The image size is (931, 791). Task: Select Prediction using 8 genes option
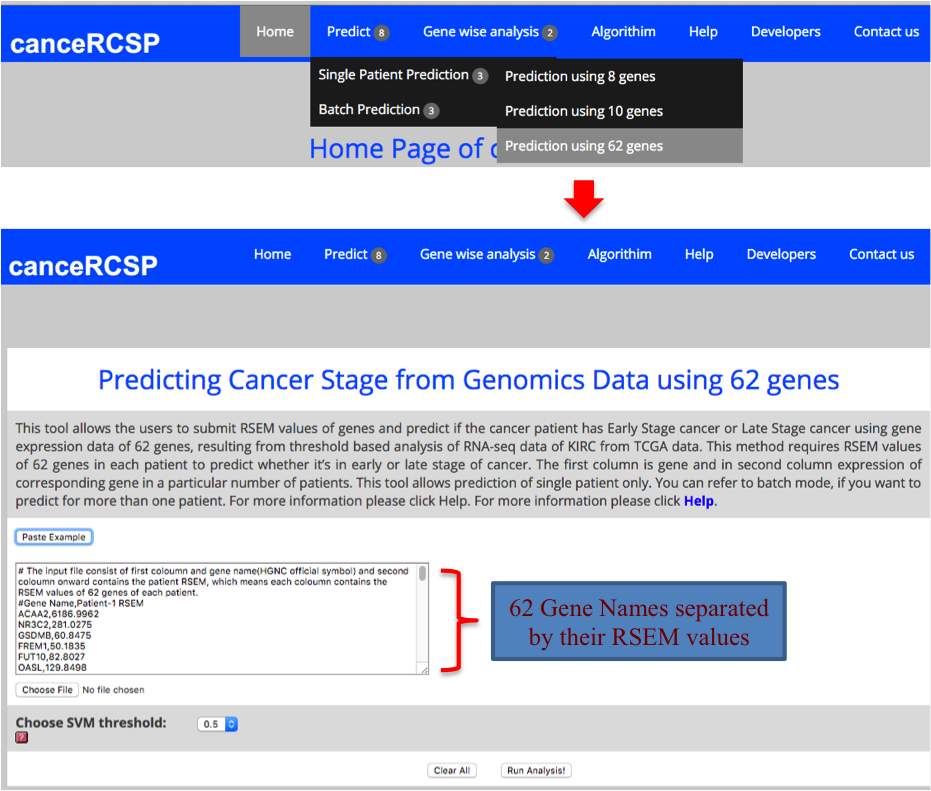580,76
